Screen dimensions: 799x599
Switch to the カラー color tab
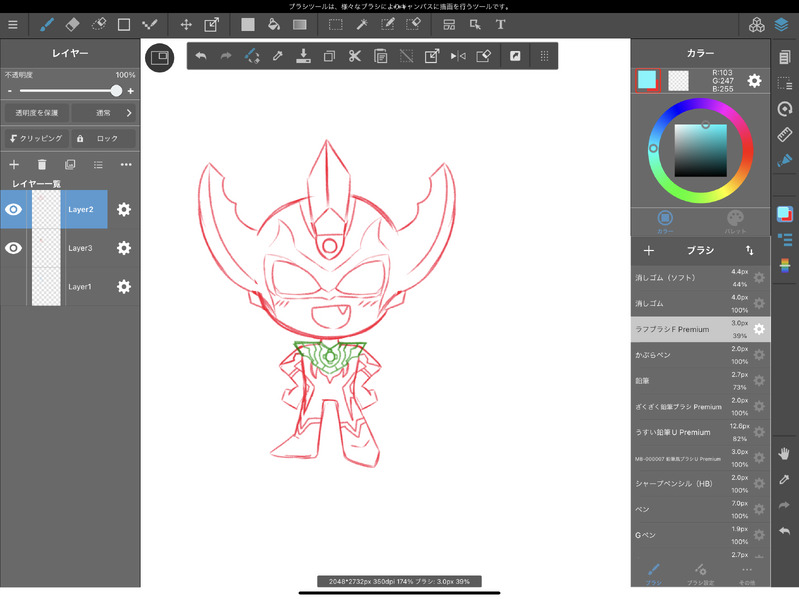665,222
